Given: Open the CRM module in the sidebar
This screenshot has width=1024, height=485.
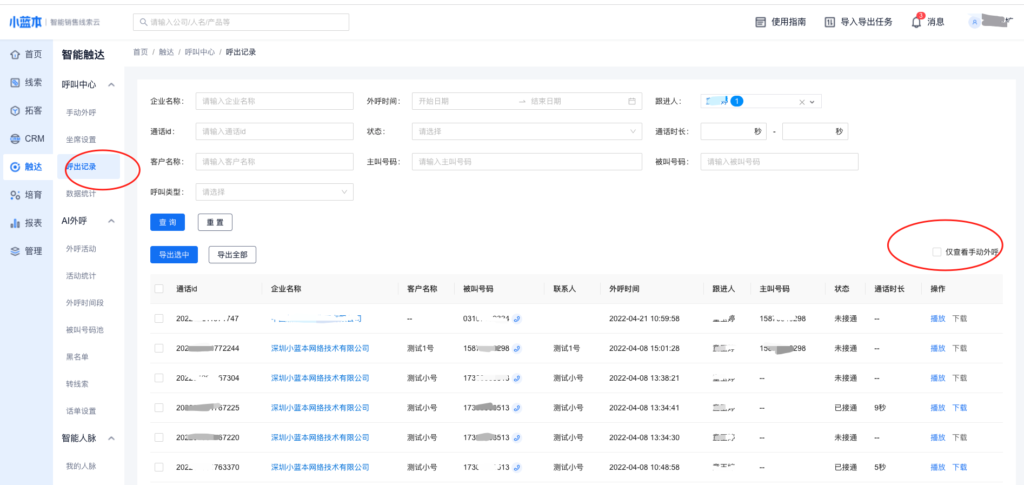Looking at the screenshot, I should coord(27,139).
